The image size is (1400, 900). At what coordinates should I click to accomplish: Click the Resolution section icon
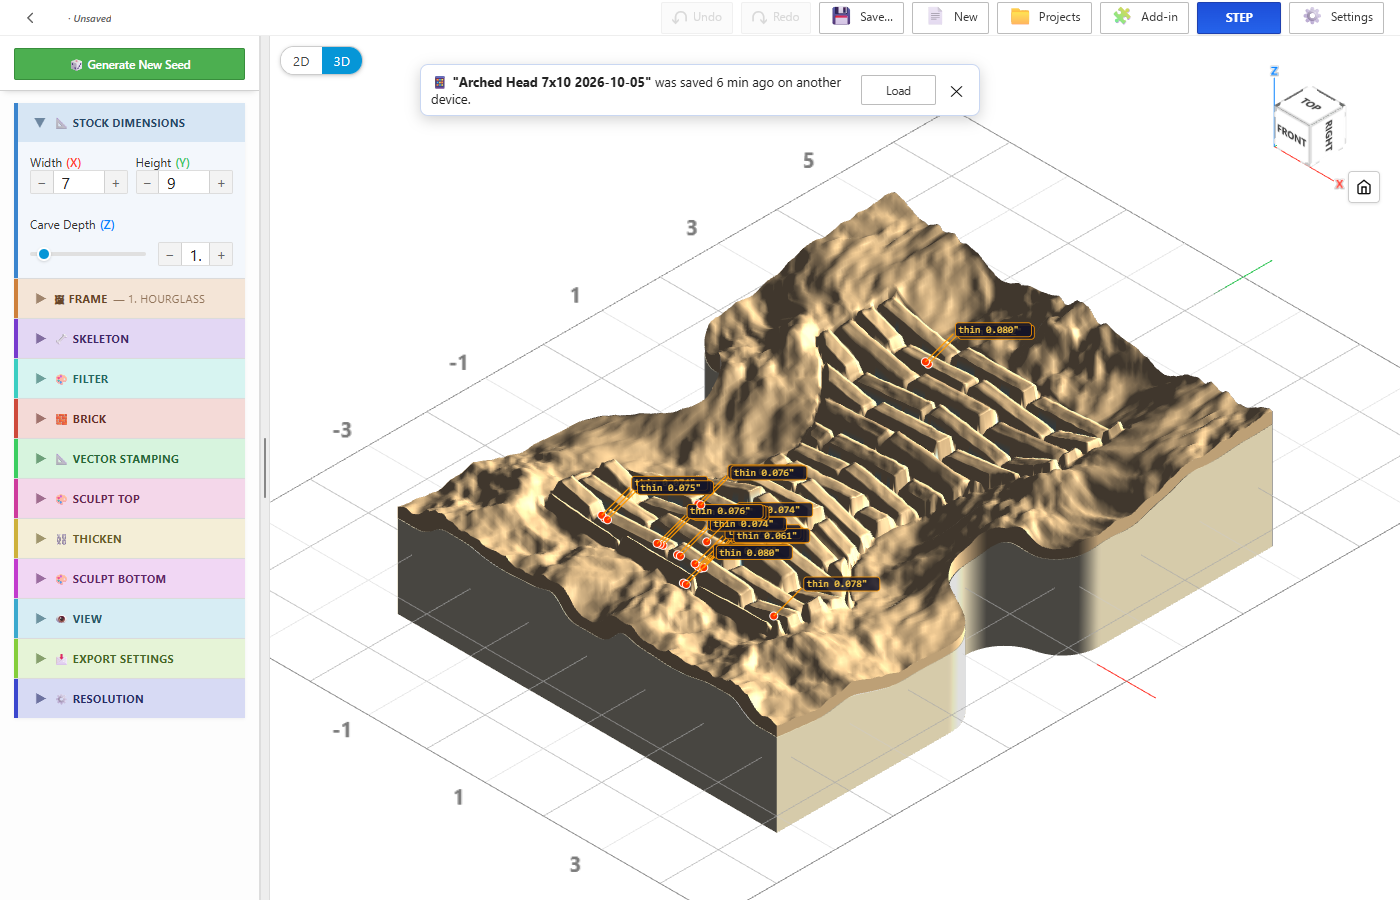point(61,699)
